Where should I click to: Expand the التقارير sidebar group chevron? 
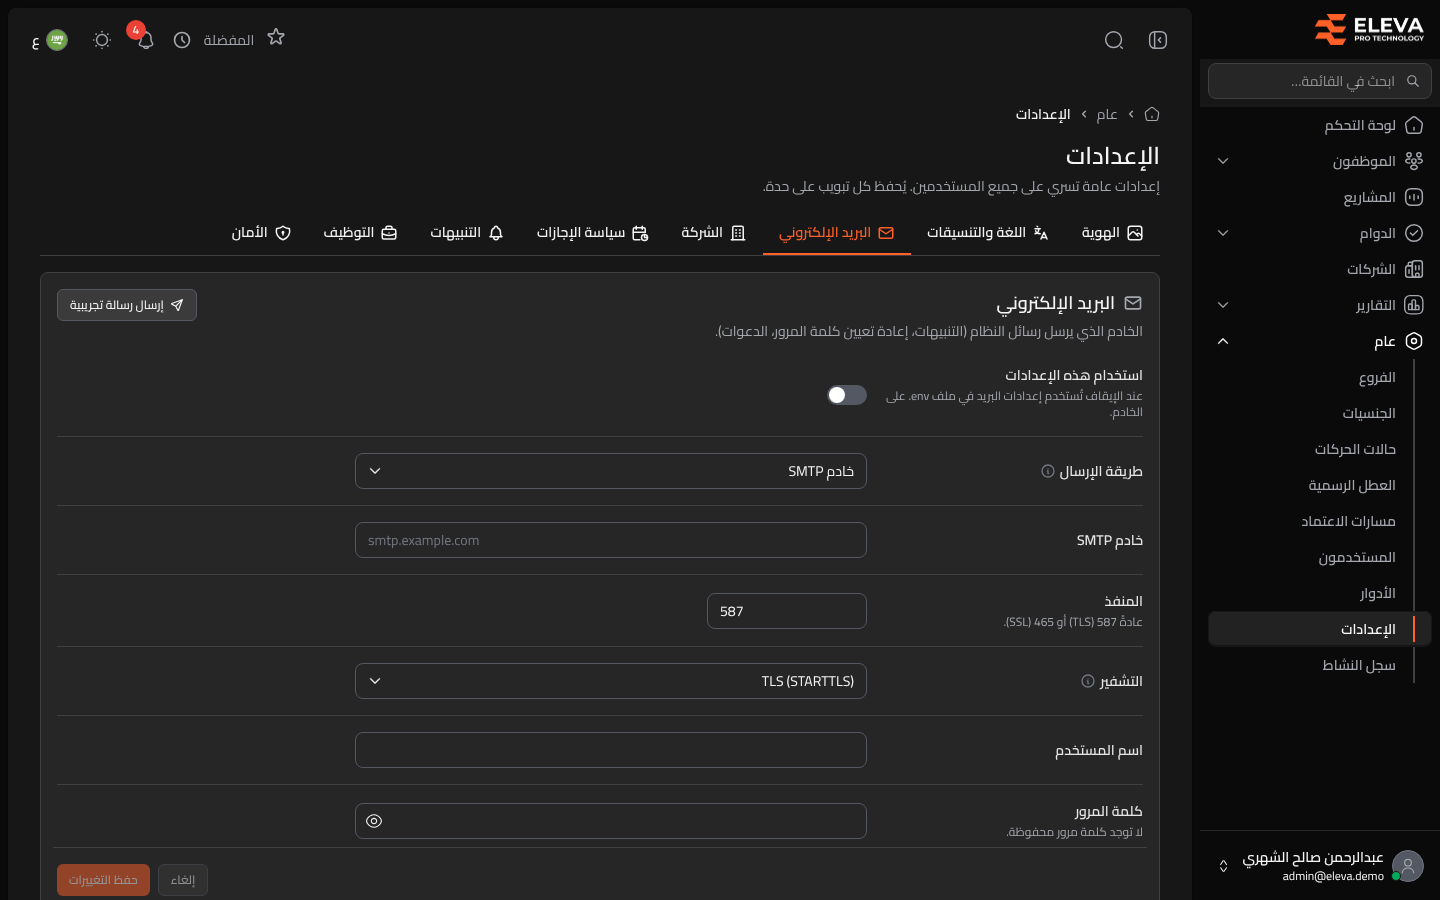1223,305
